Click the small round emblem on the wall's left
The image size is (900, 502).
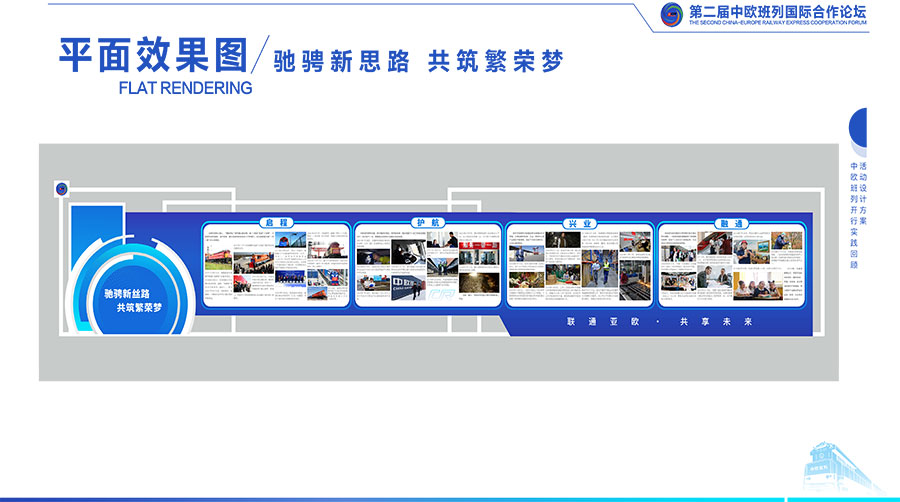point(62,187)
